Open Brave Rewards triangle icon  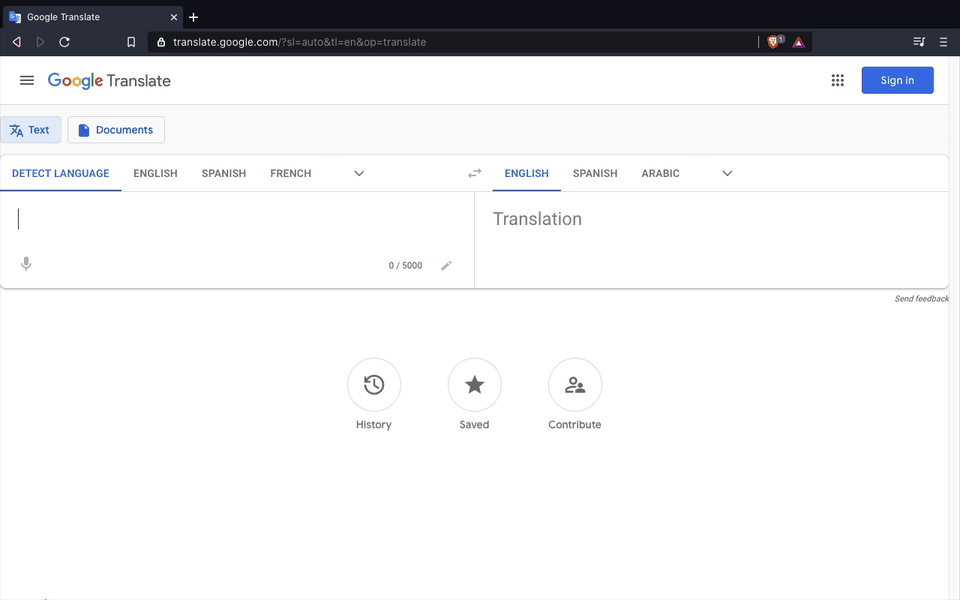click(x=798, y=42)
